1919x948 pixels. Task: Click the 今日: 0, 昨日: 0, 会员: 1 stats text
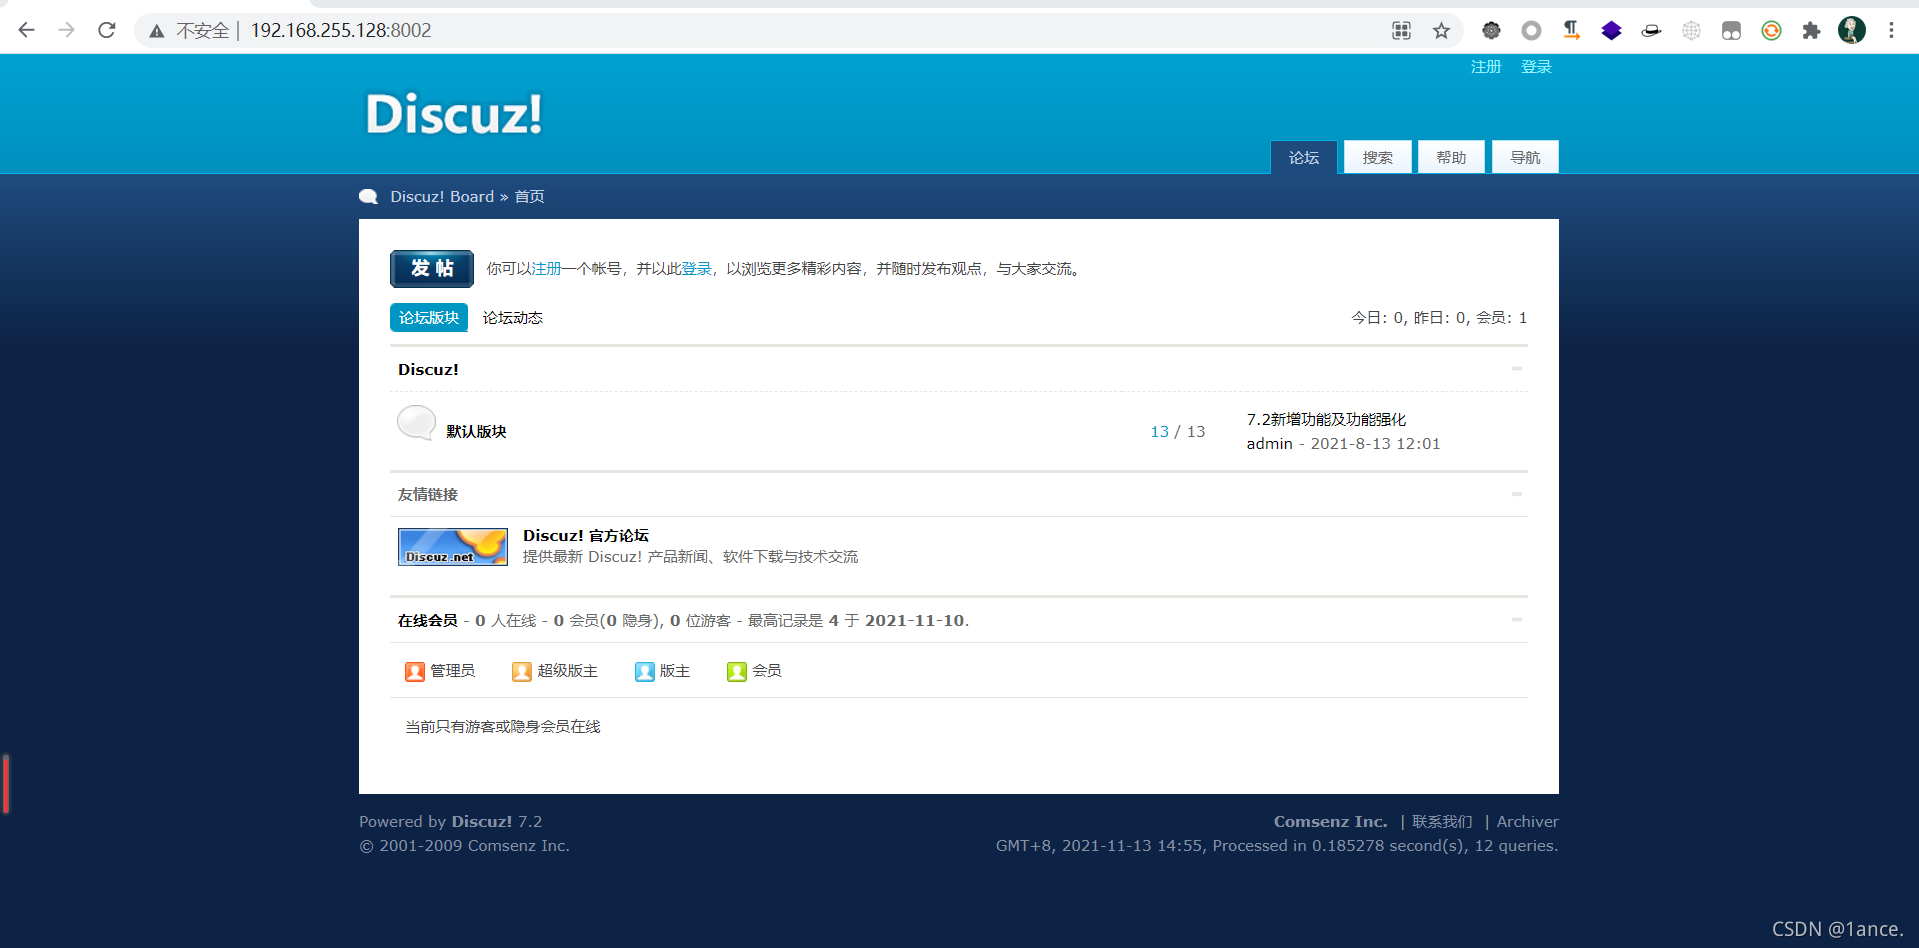coord(1439,318)
